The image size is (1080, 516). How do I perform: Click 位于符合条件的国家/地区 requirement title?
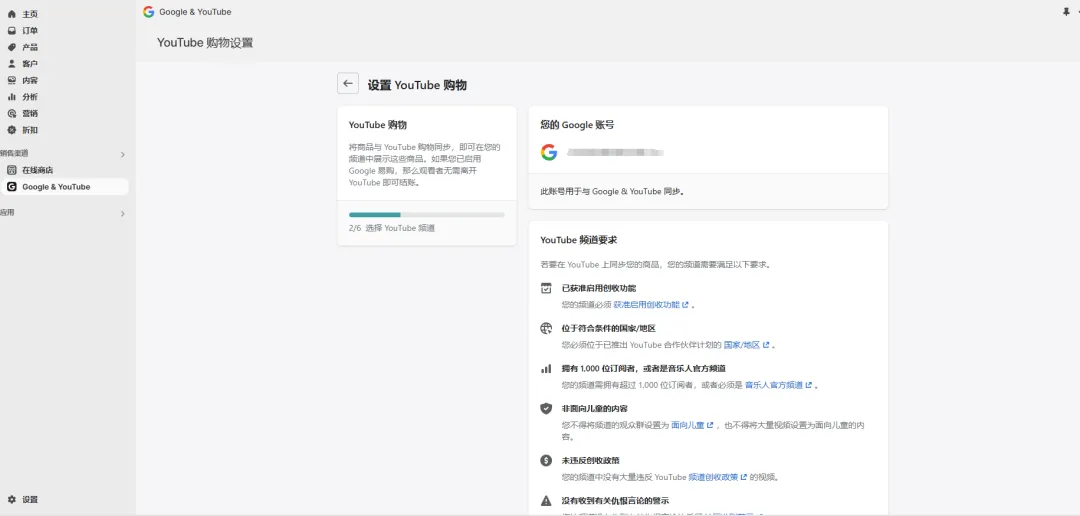609,328
